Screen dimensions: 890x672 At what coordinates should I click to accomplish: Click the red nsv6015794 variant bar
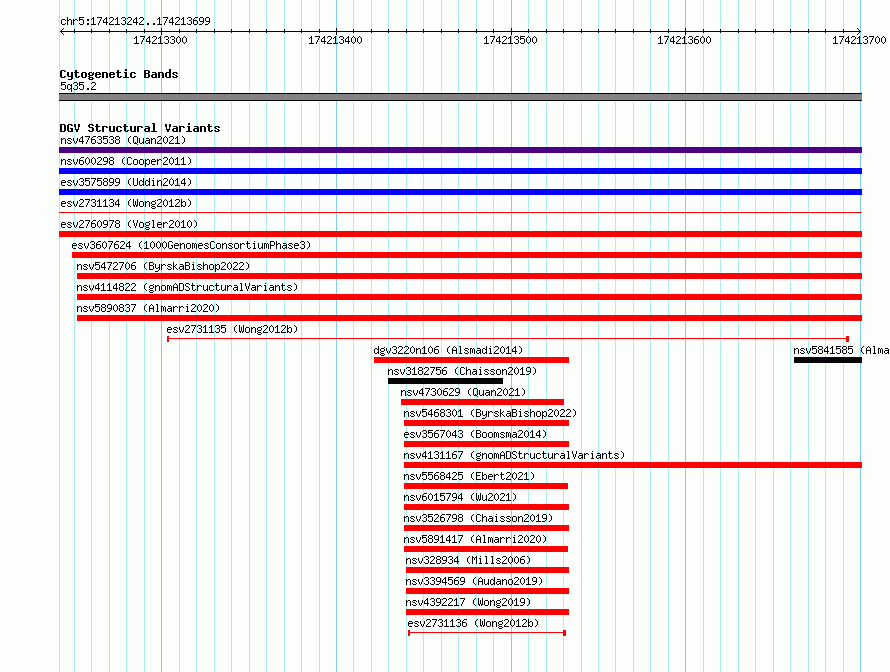tap(486, 507)
